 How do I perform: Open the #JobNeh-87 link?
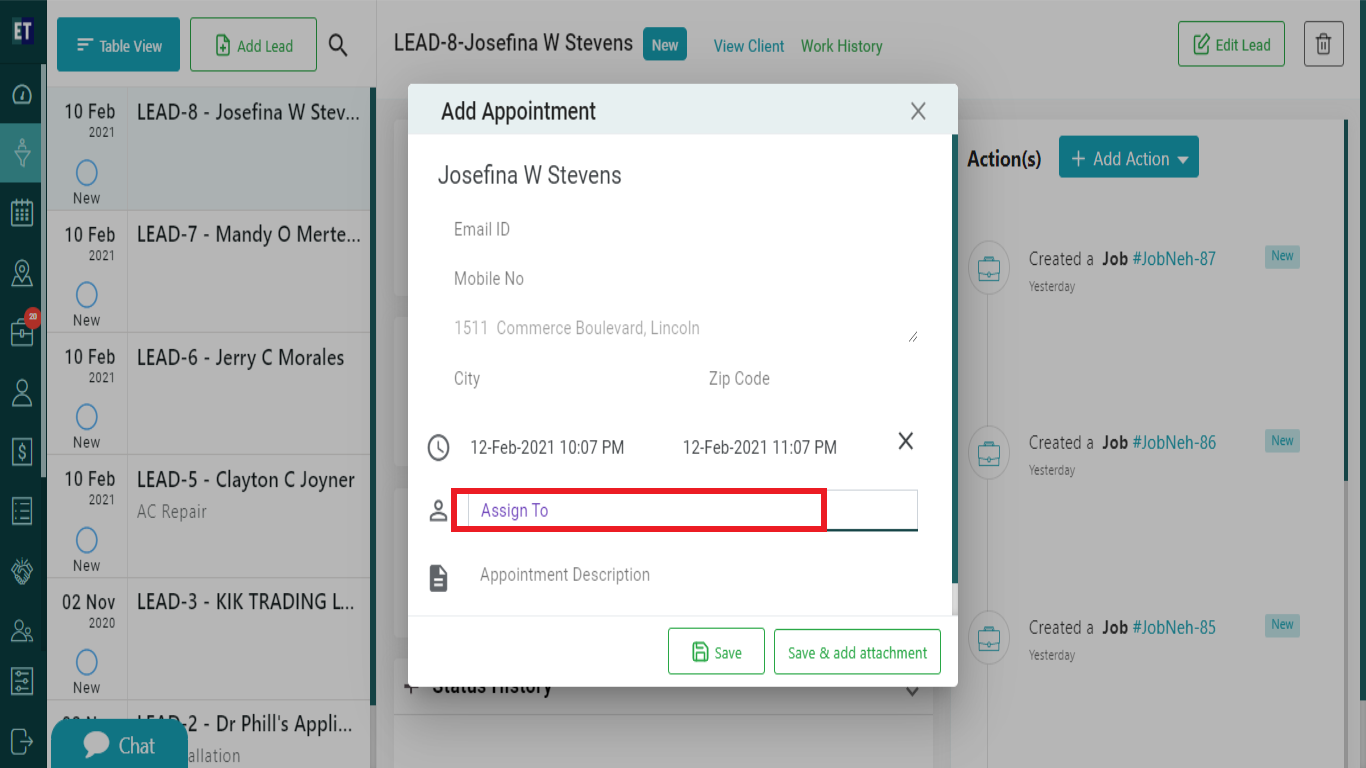(x=1174, y=259)
